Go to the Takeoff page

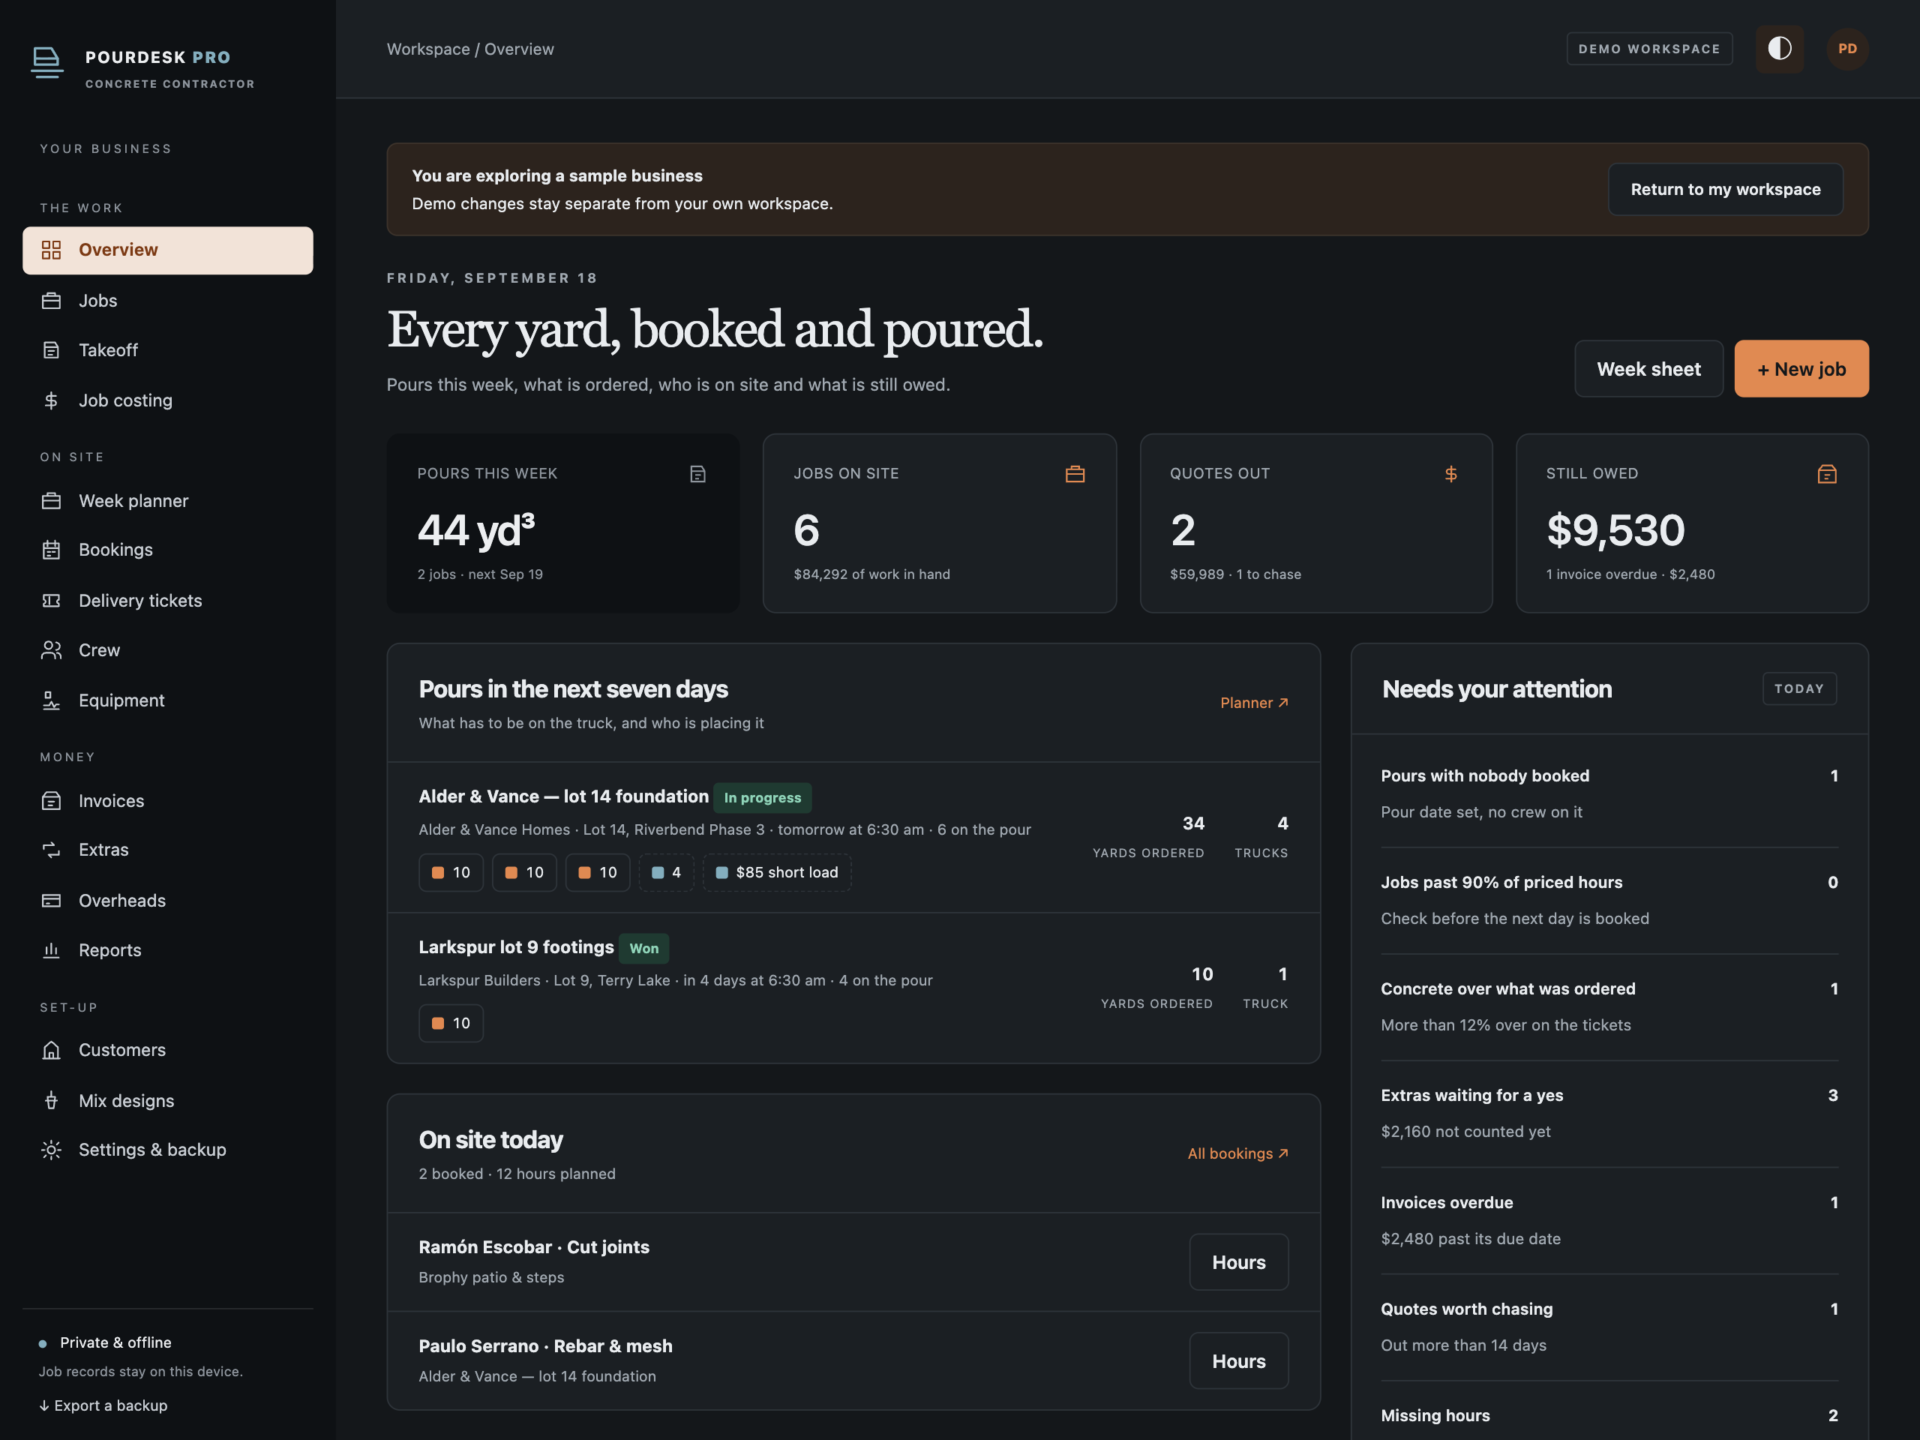168,350
